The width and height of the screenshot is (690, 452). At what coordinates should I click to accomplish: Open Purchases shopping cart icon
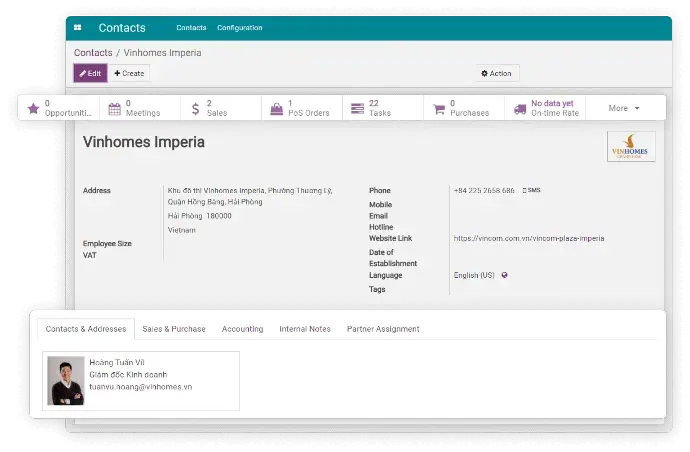tap(438, 108)
